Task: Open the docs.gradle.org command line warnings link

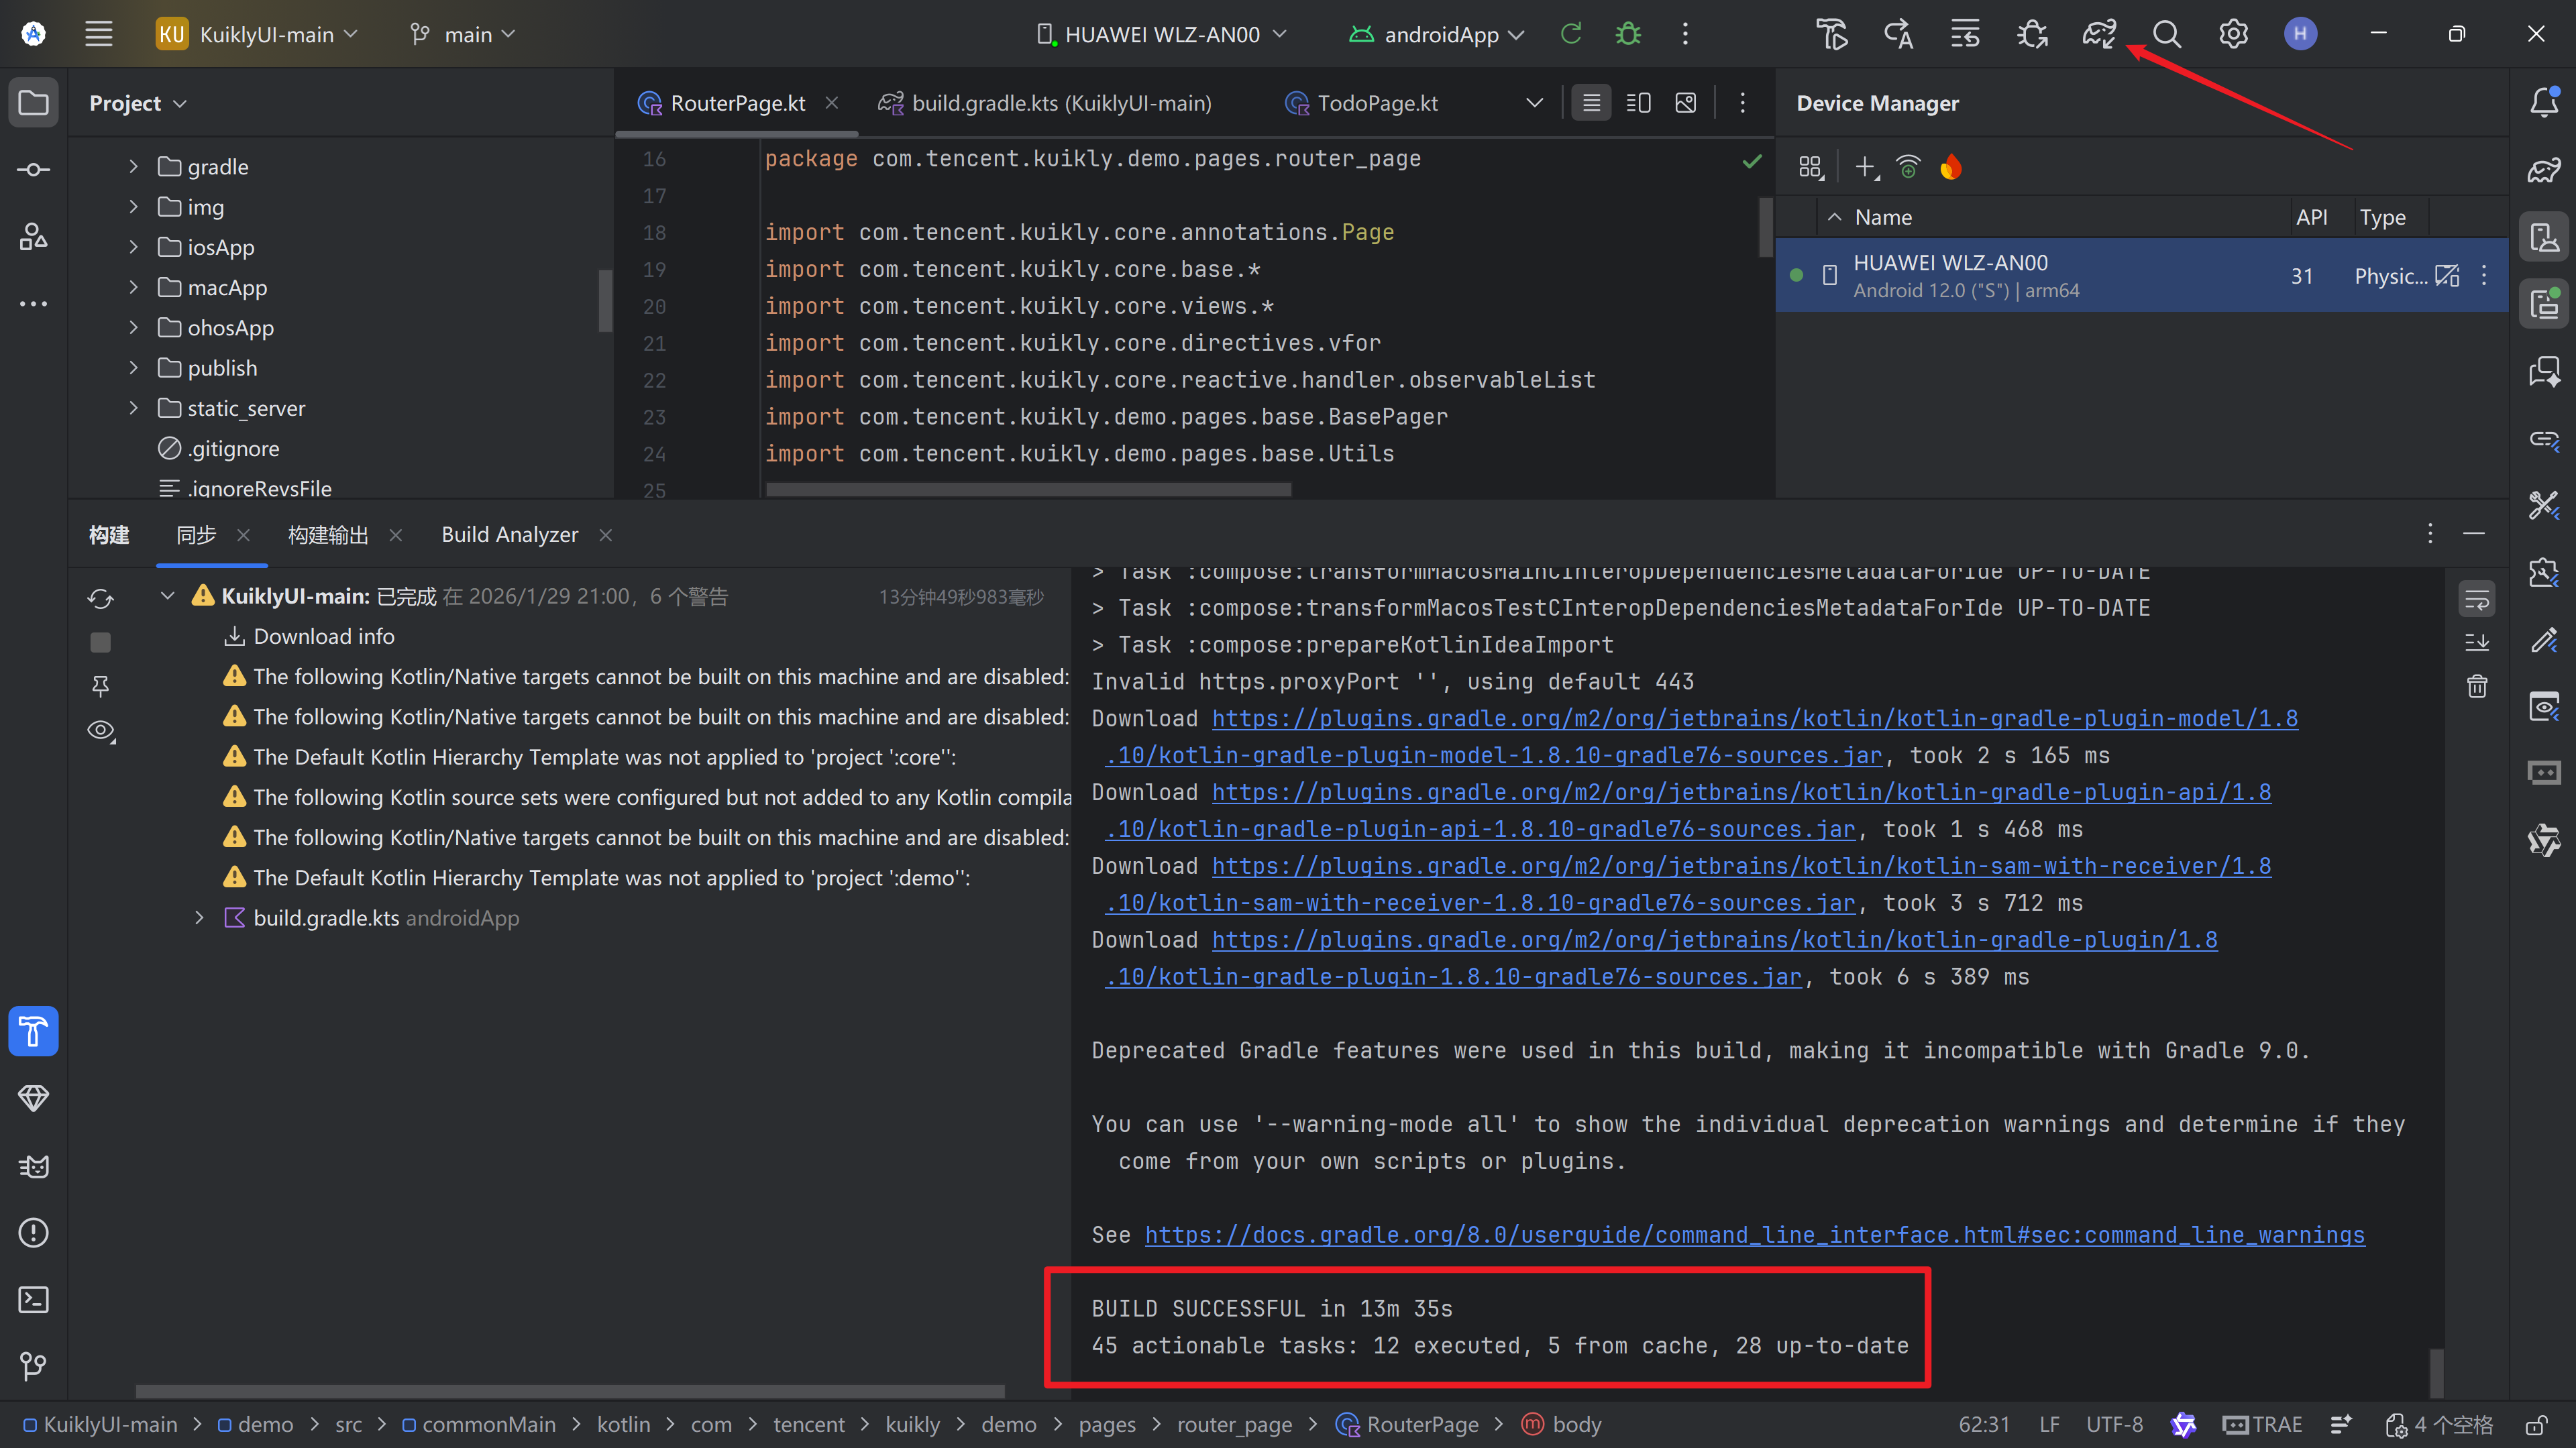Action: (x=1754, y=1235)
